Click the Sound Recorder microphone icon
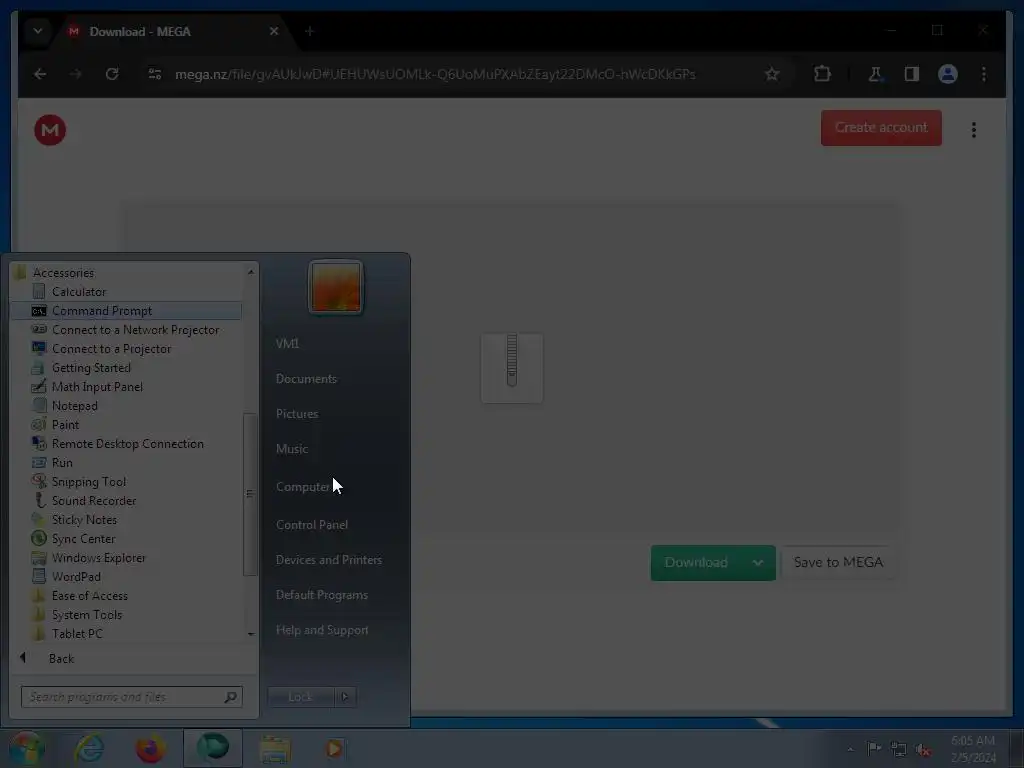Image resolution: width=1024 pixels, height=768 pixels. [39, 500]
